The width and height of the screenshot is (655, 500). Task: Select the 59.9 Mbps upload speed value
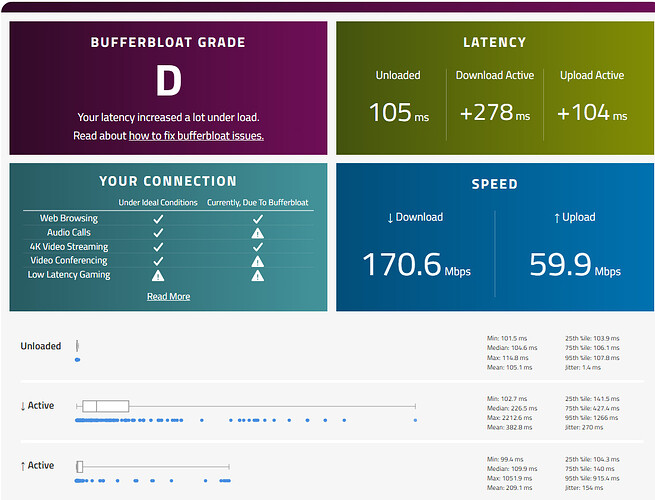pyautogui.click(x=575, y=264)
